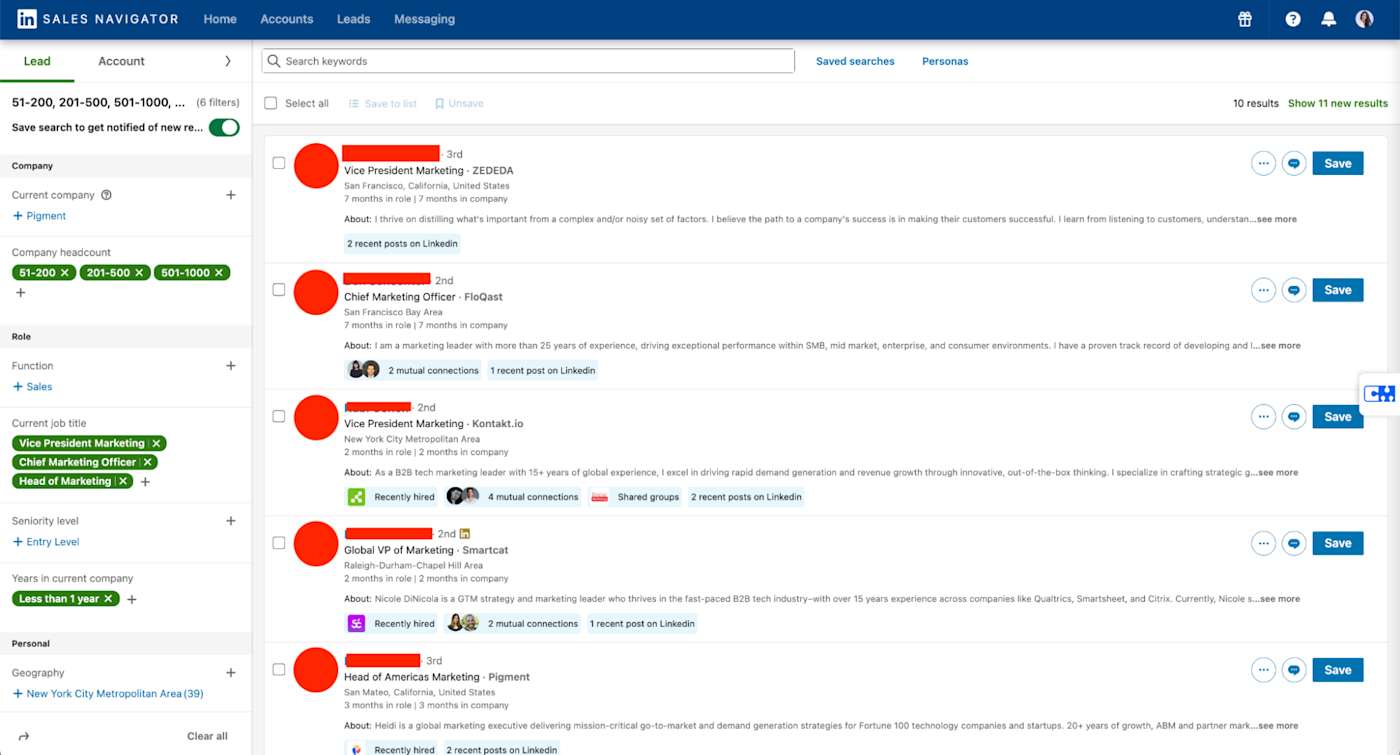Message the Smartcat Global VP of Marketing

[x=1294, y=543]
